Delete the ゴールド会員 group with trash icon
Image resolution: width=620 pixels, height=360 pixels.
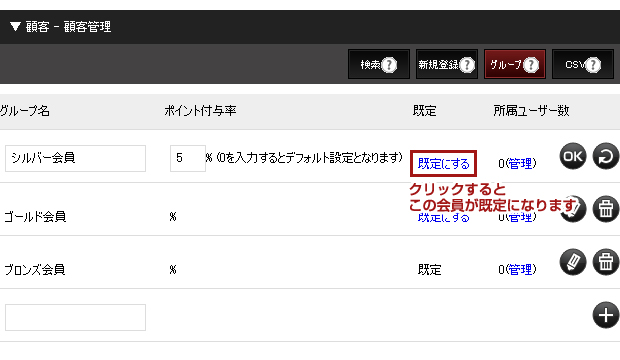click(x=606, y=209)
